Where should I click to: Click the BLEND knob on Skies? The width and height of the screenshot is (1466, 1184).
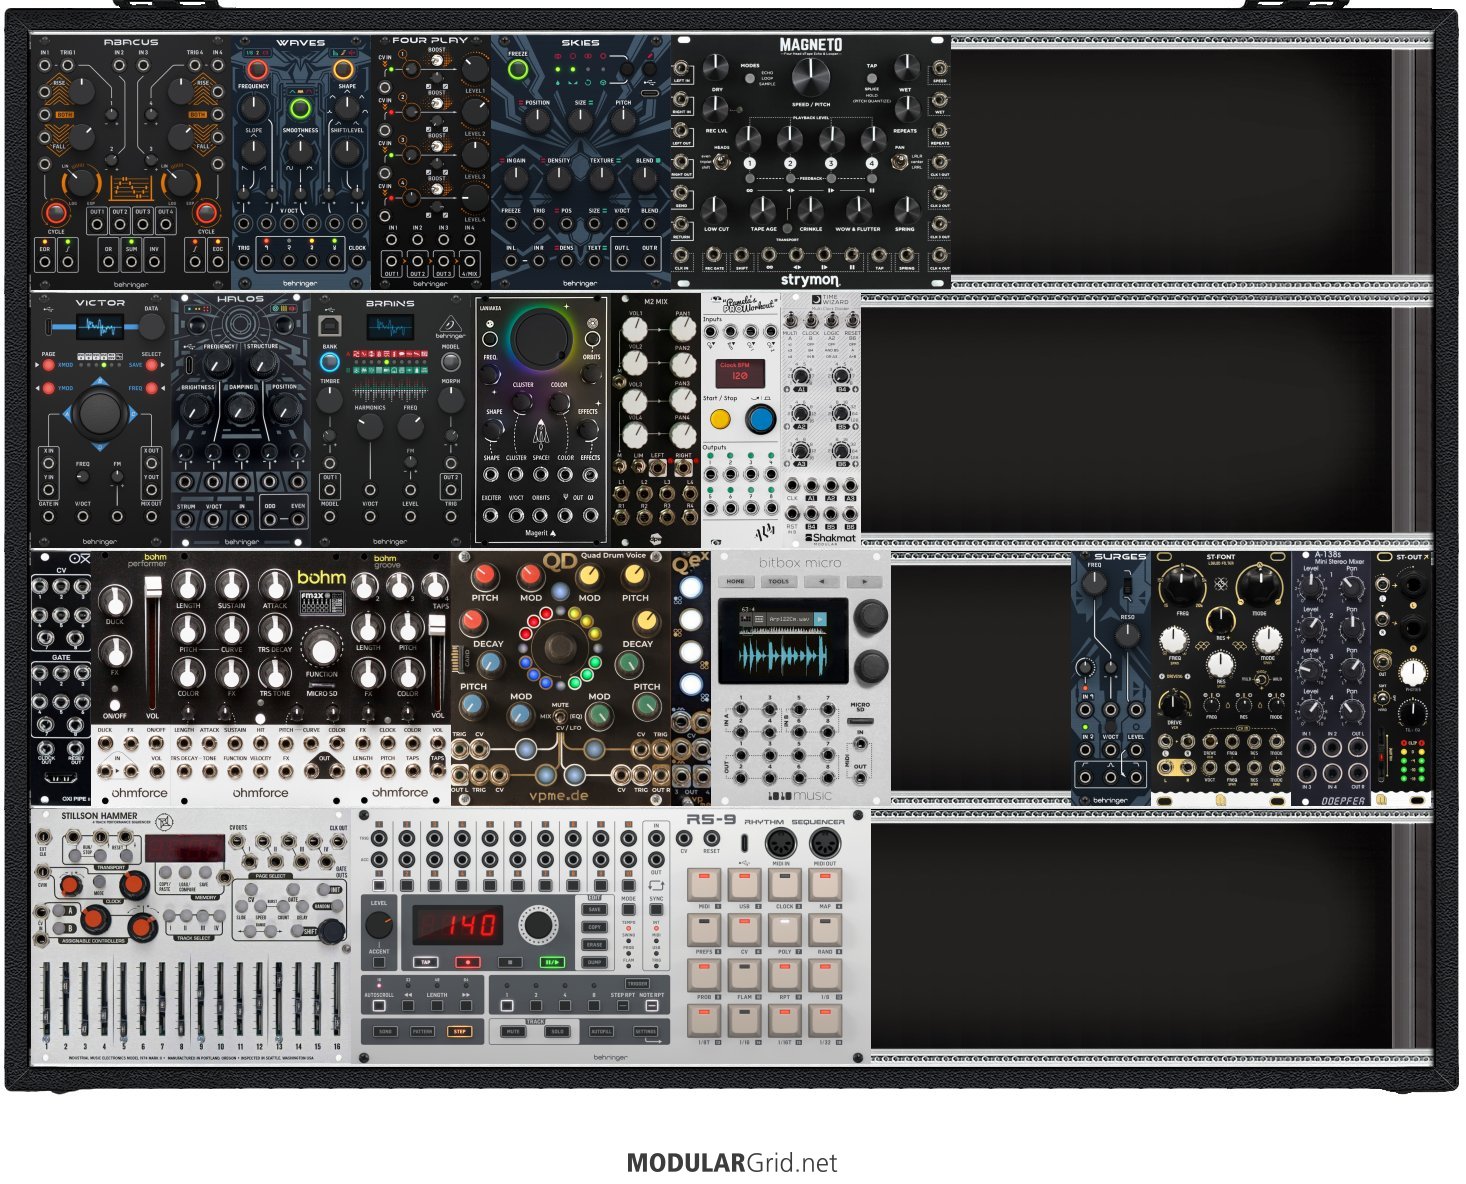[x=645, y=178]
